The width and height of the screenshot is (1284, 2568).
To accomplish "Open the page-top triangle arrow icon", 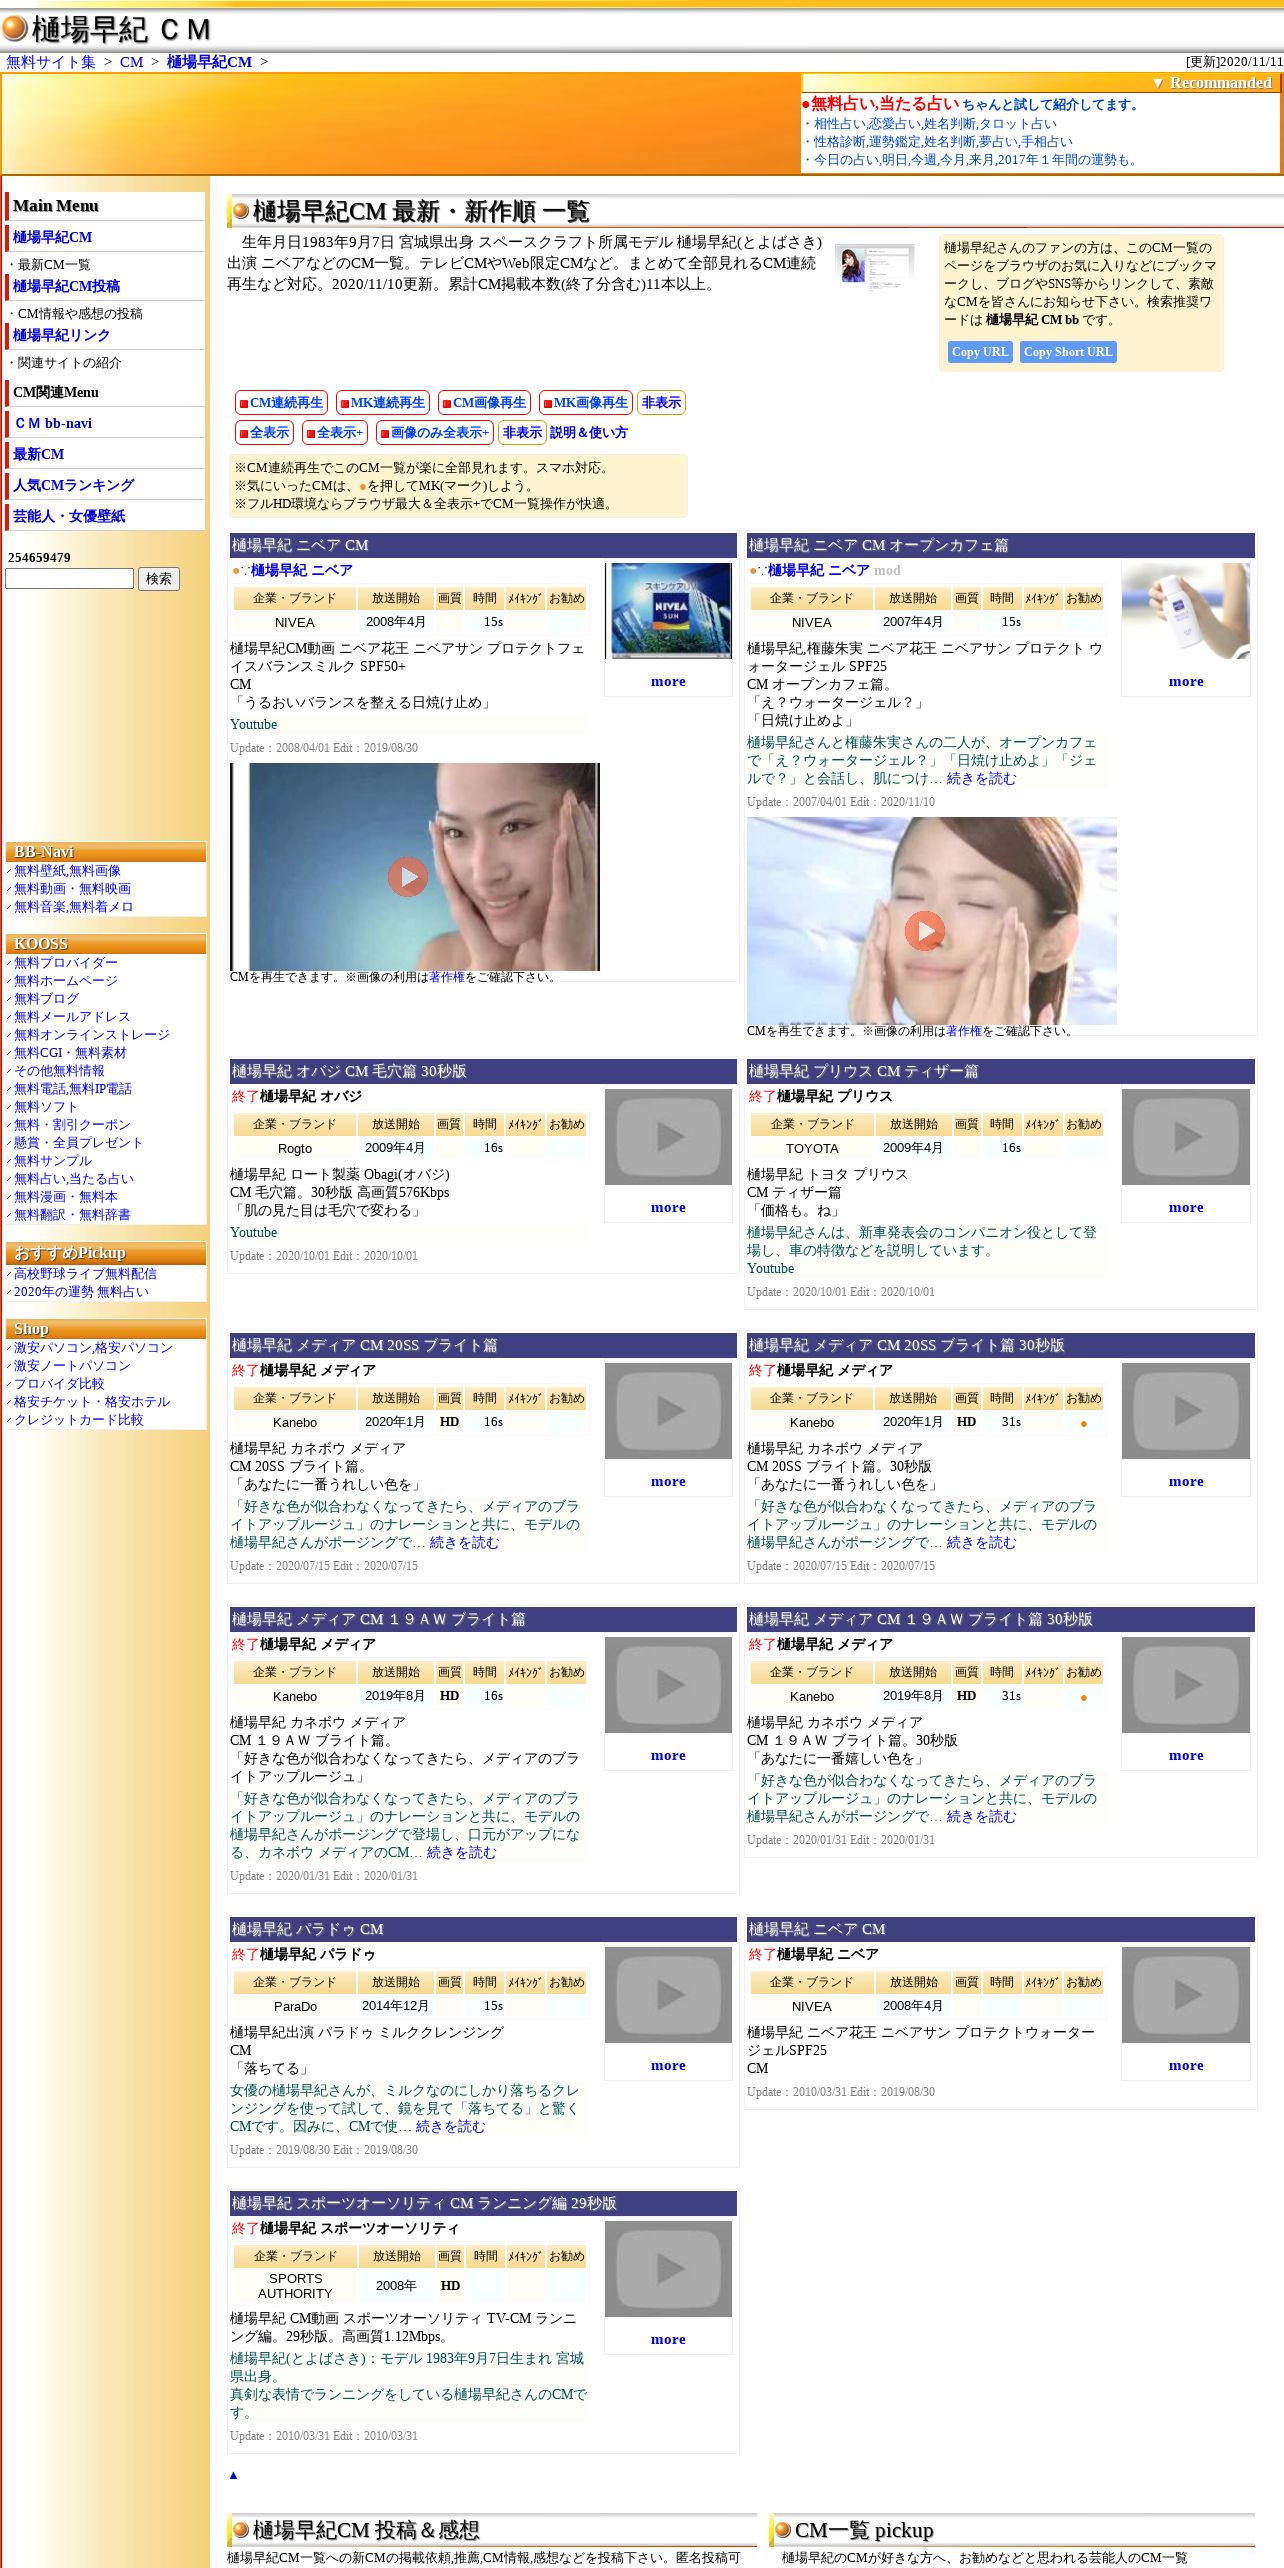I will point(233,2475).
